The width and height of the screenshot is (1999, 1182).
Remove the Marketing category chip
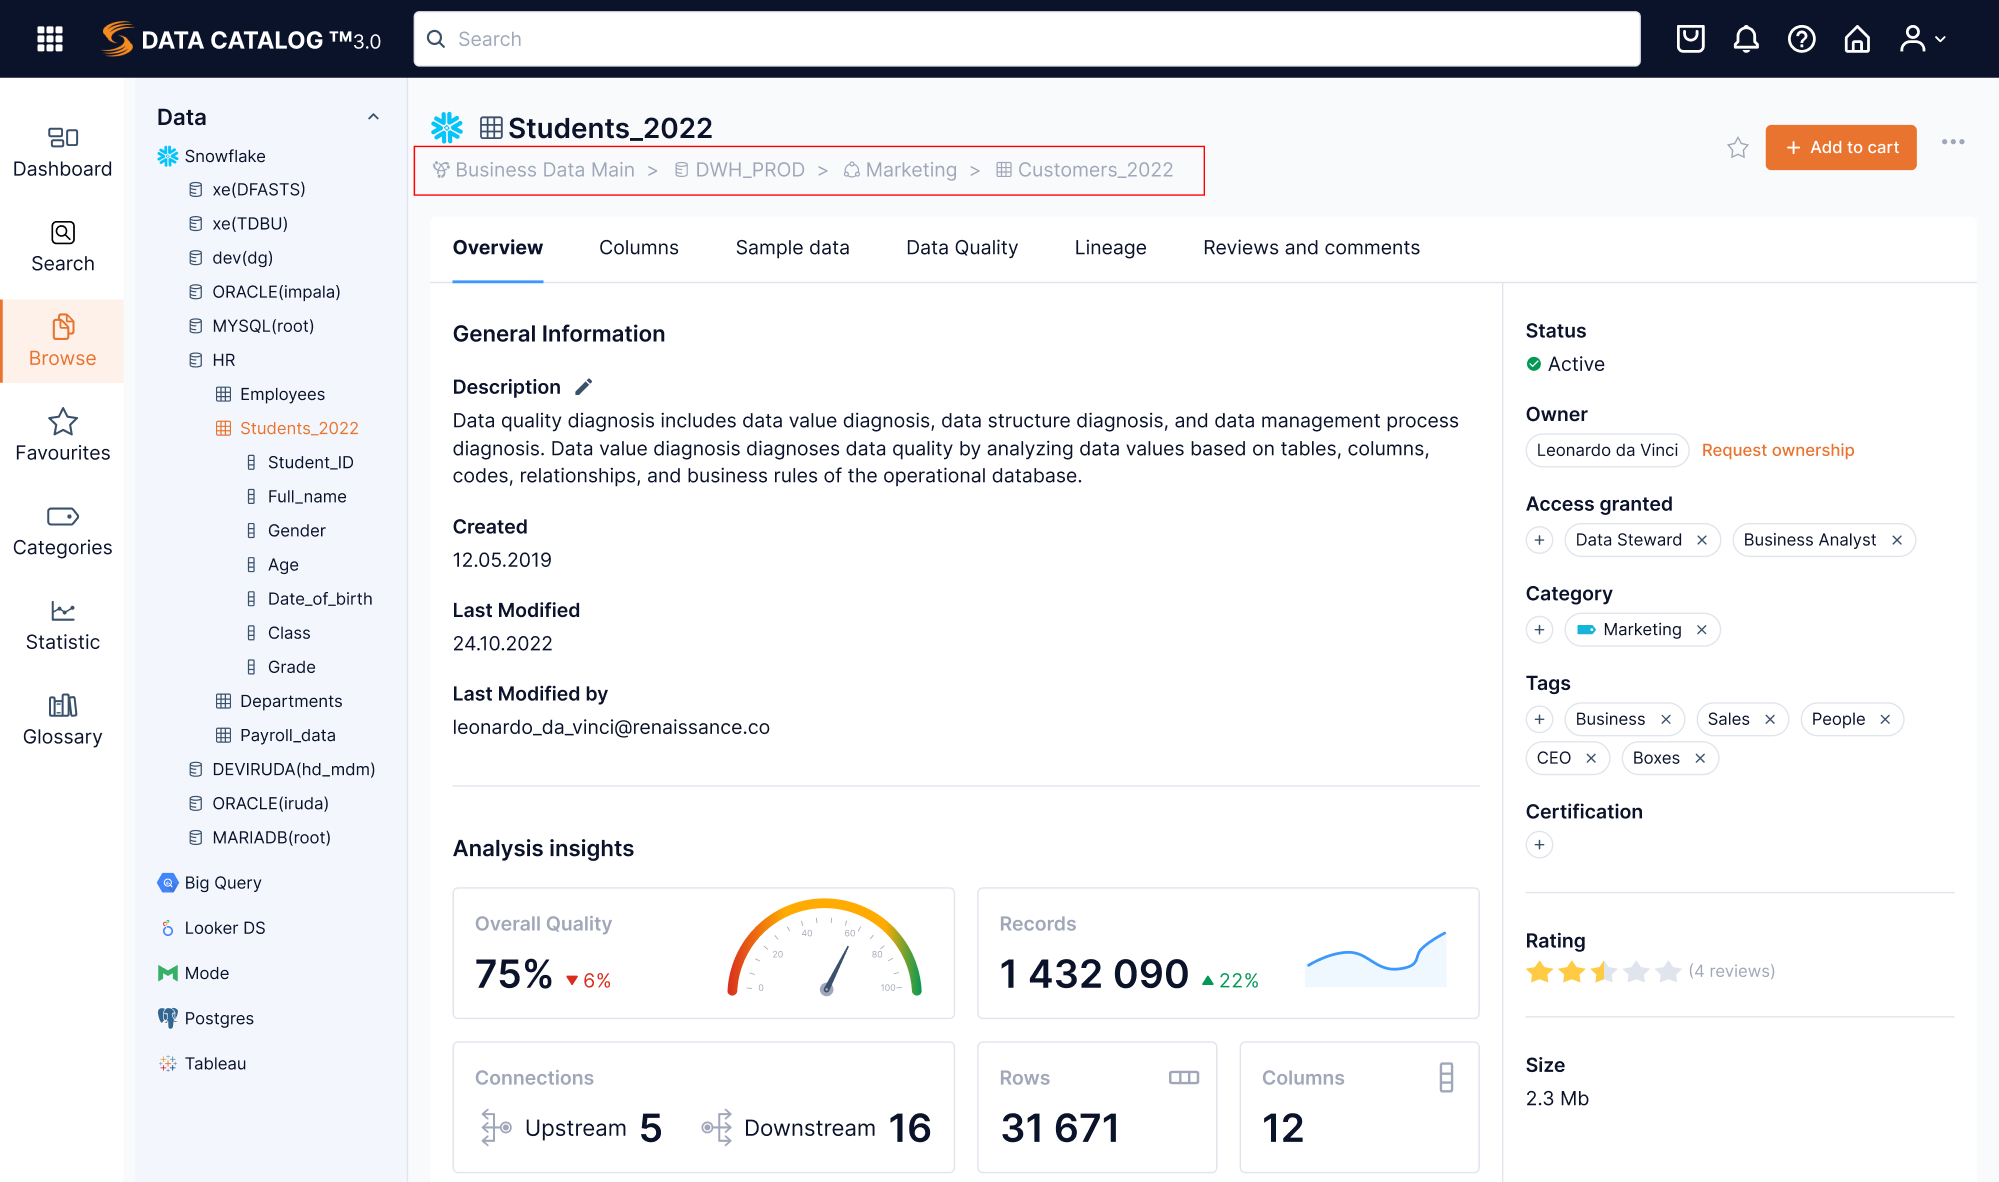tap(1701, 629)
